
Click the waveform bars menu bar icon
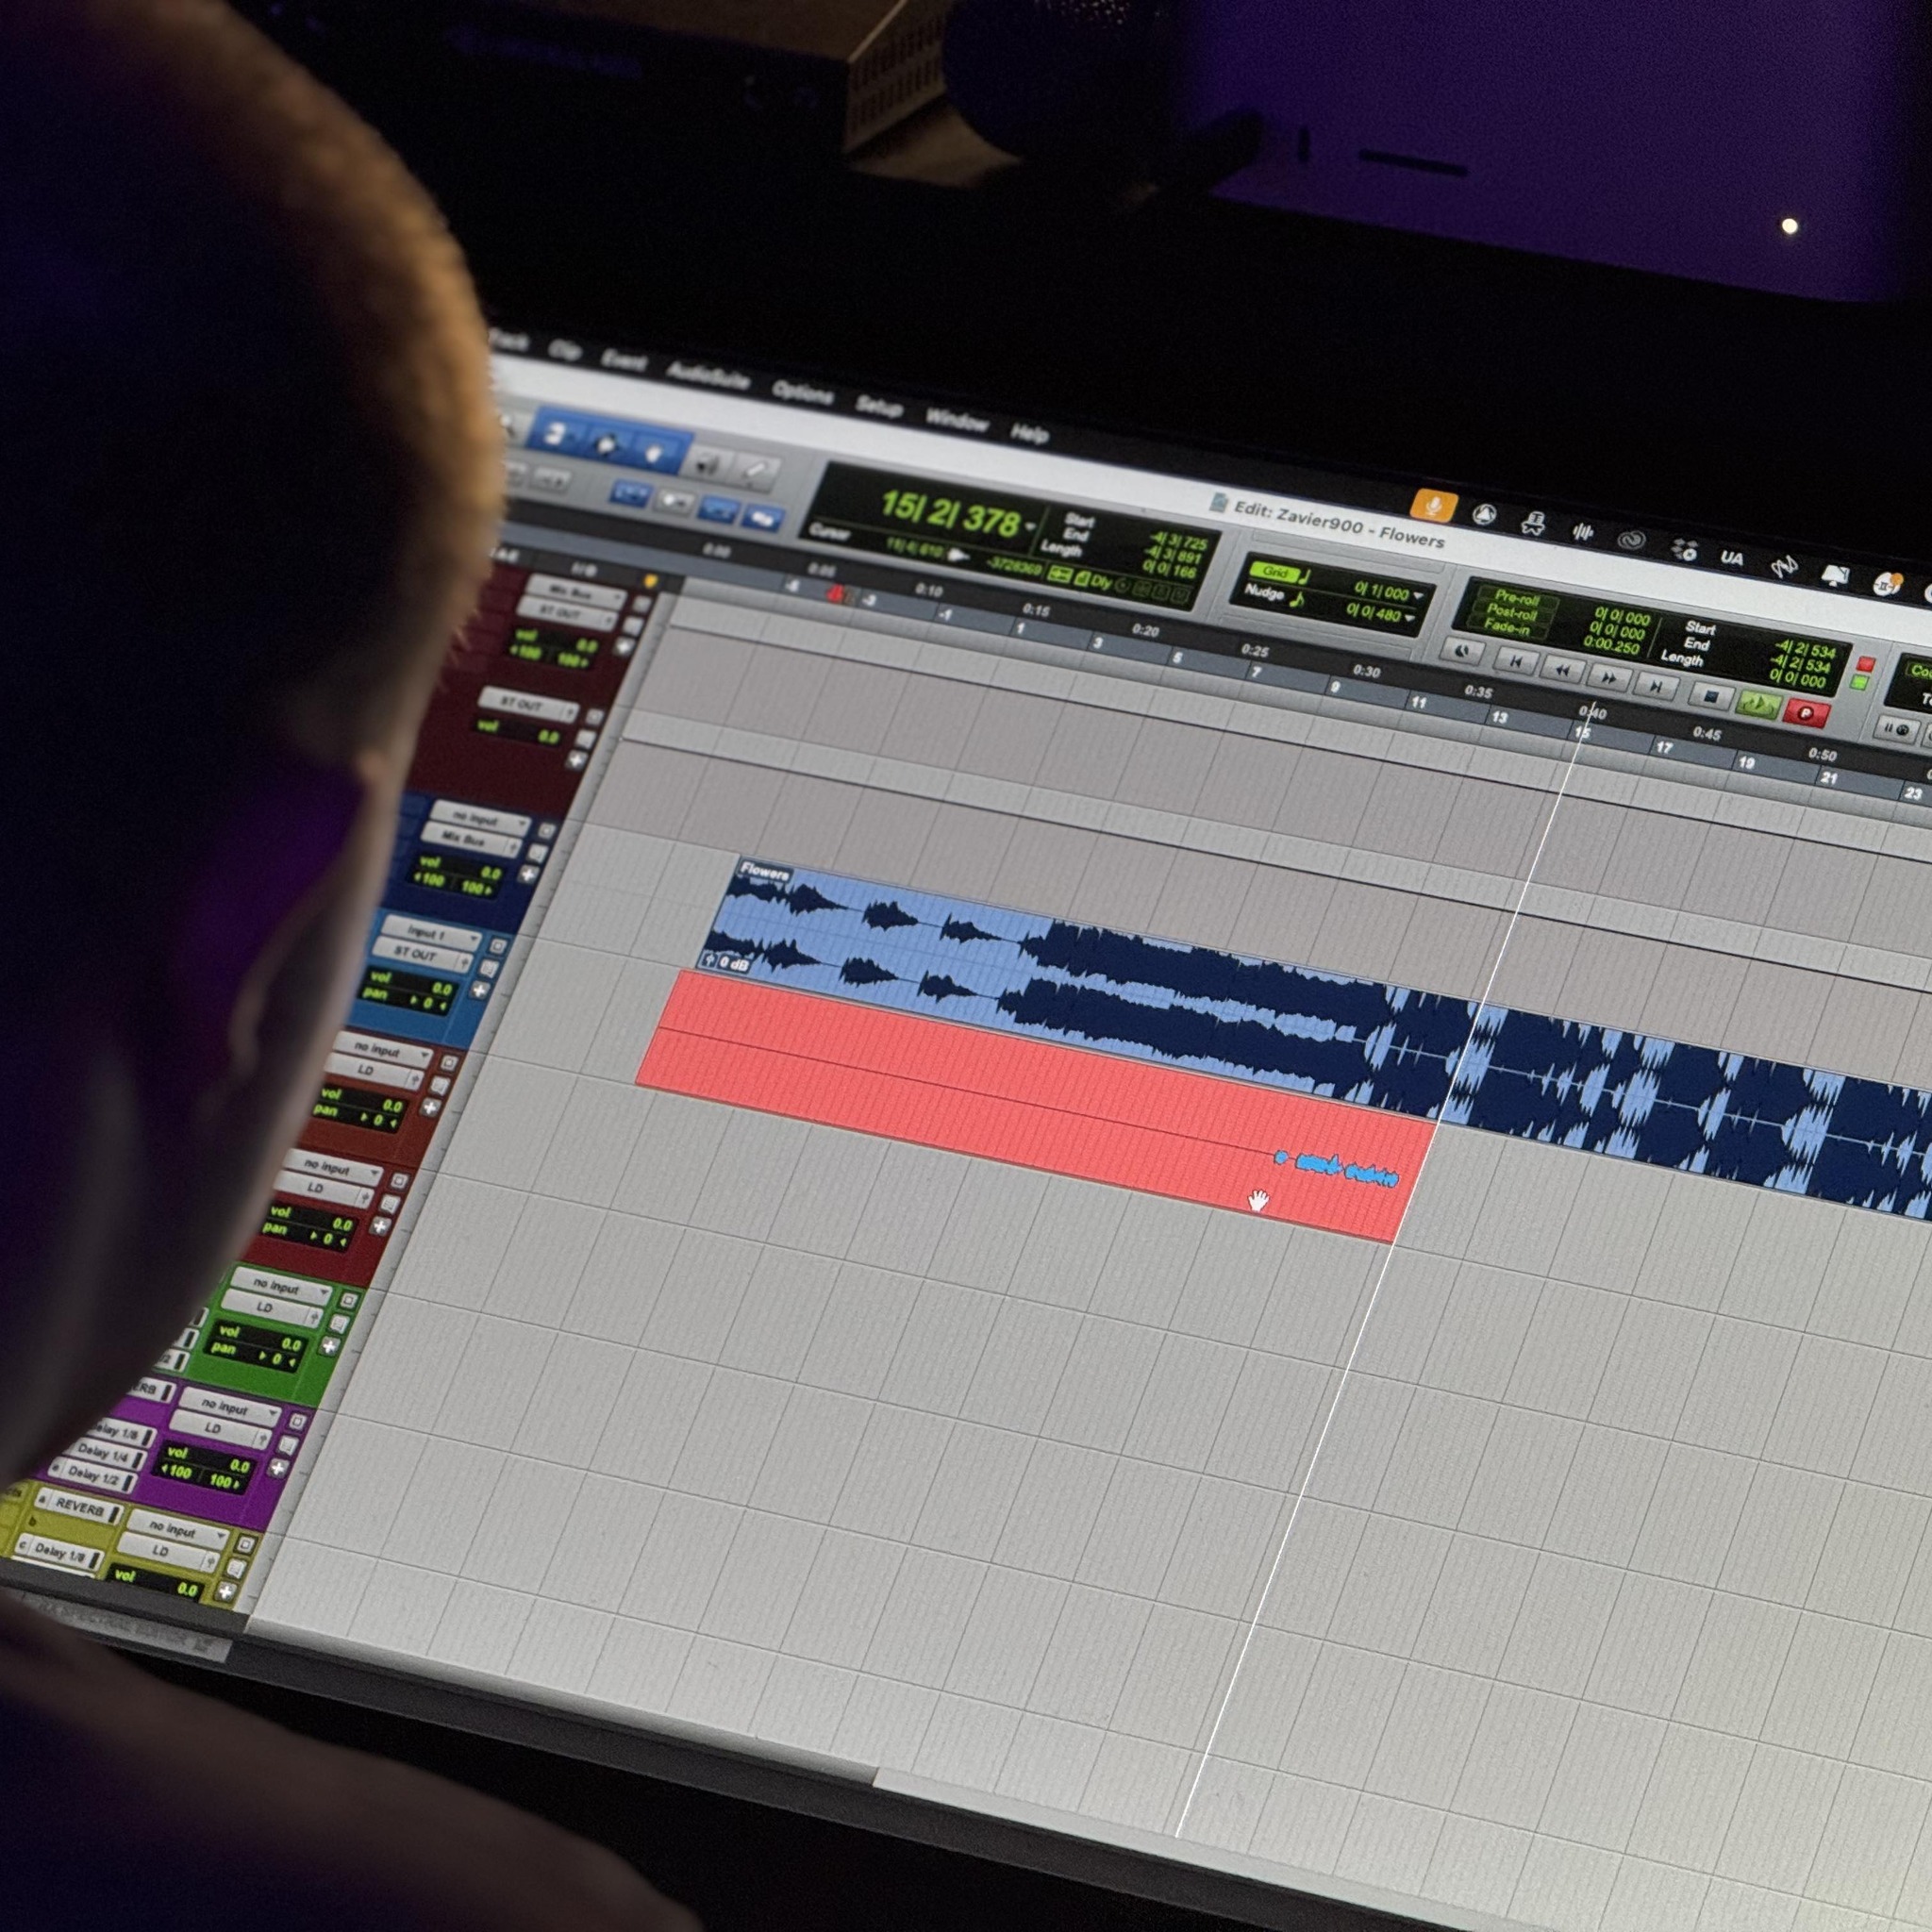(1584, 531)
